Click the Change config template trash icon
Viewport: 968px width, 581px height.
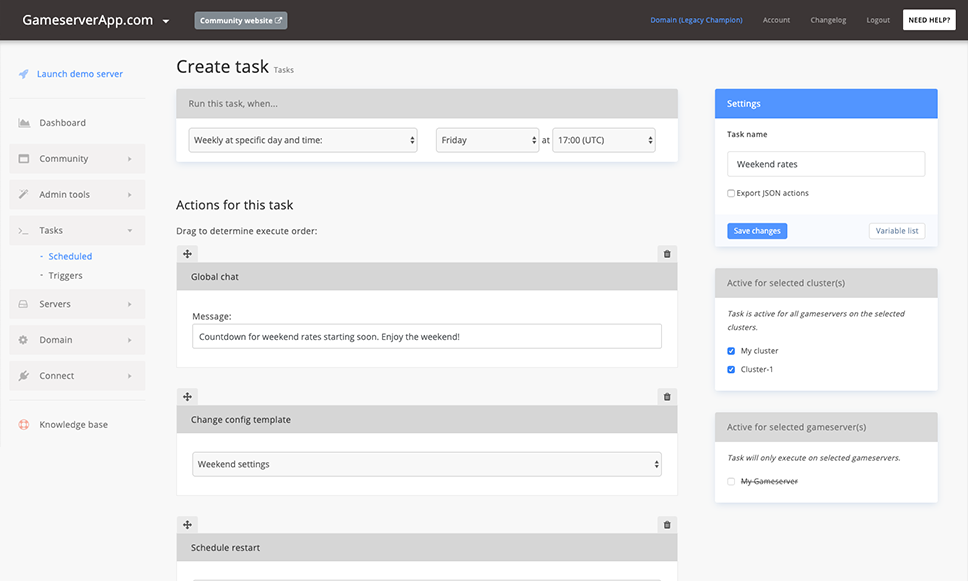(667, 396)
